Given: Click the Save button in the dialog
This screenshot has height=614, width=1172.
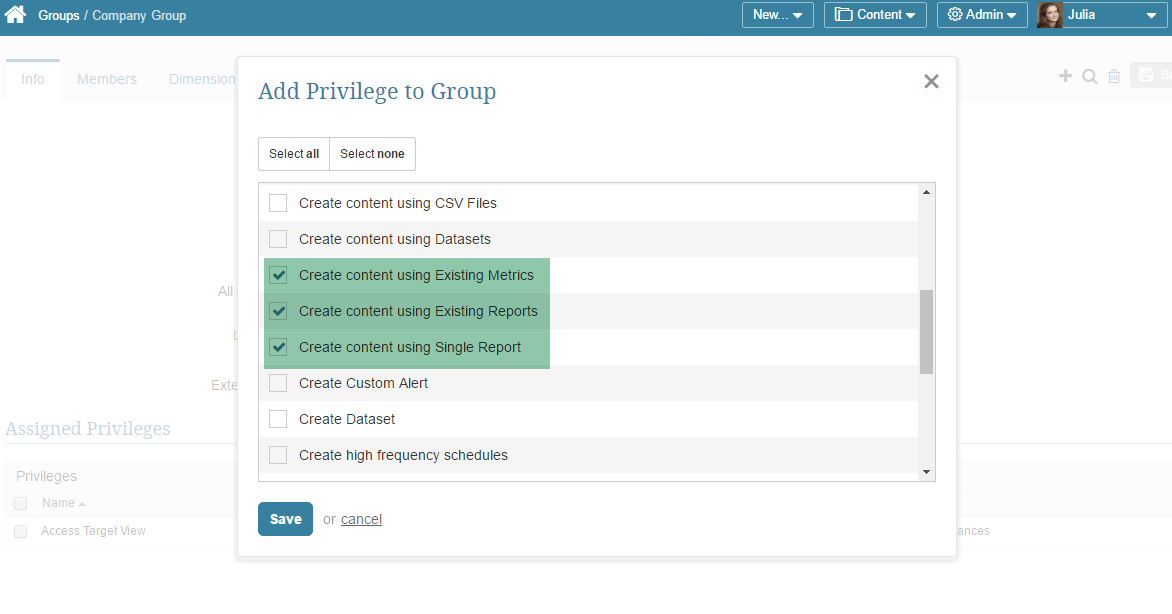Looking at the screenshot, I should pos(285,519).
